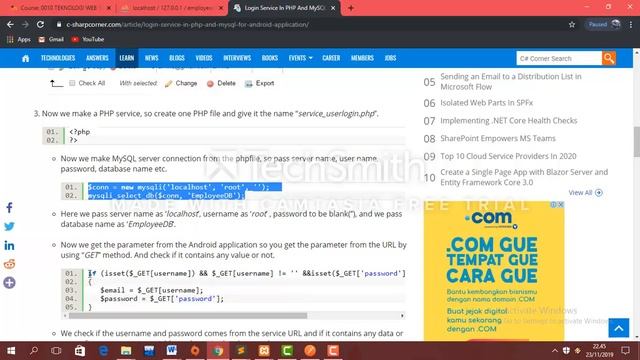Viewport: 640px width, 360px height.
Task: Open the Videos menu item
Action: click(204, 58)
